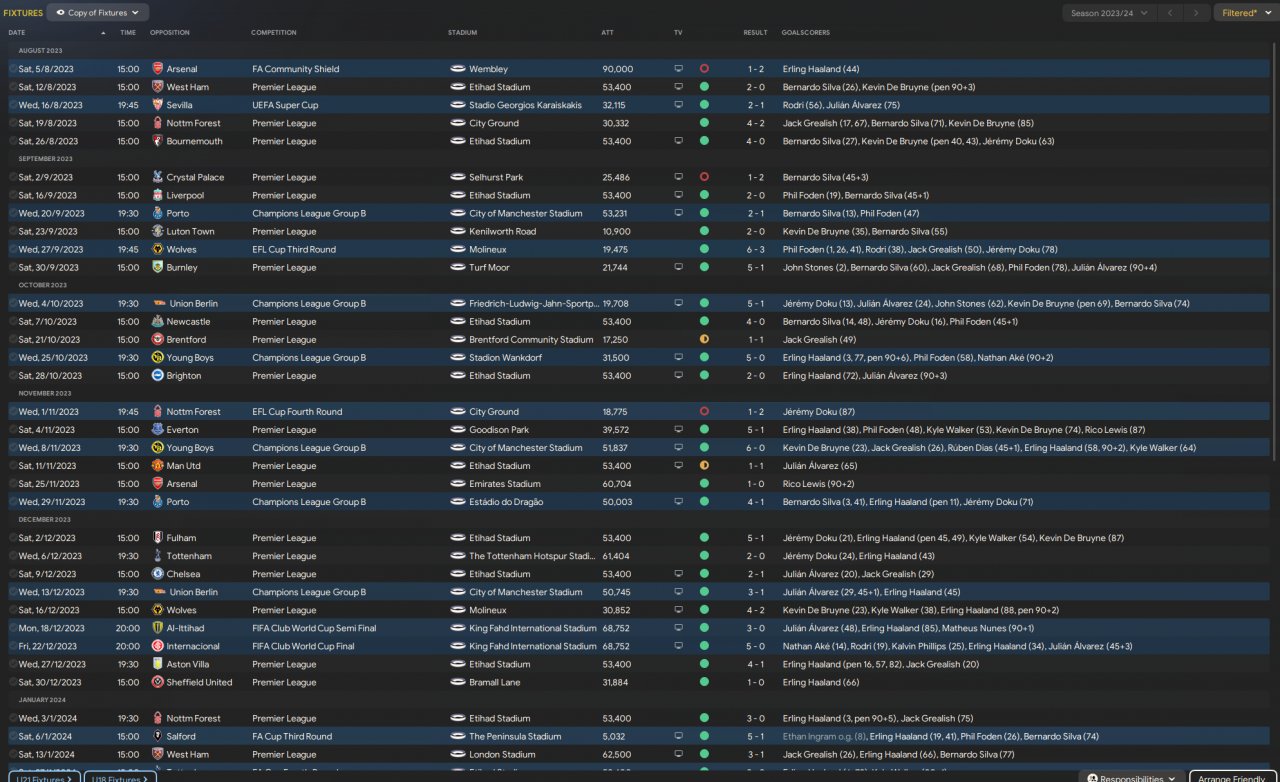Click the Internacional club badge
Viewport: 1280px width, 782px height.
158,645
